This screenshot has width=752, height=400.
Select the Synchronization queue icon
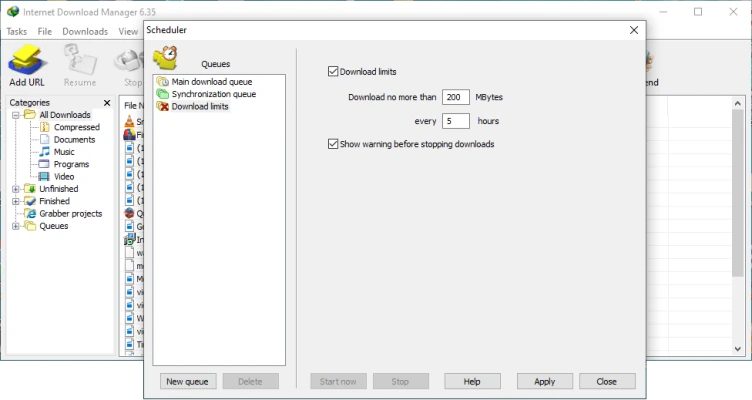(x=163, y=94)
